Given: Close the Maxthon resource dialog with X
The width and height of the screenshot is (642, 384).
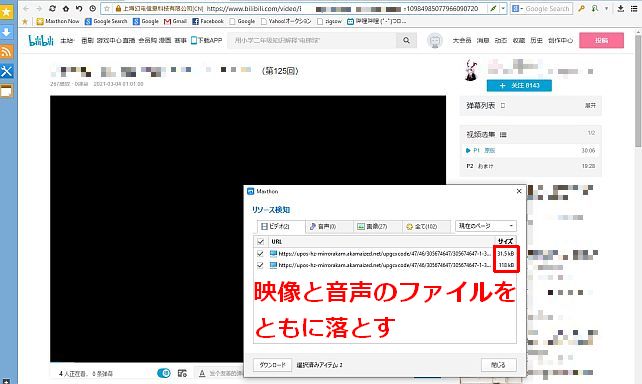Looking at the screenshot, I should (x=519, y=191).
